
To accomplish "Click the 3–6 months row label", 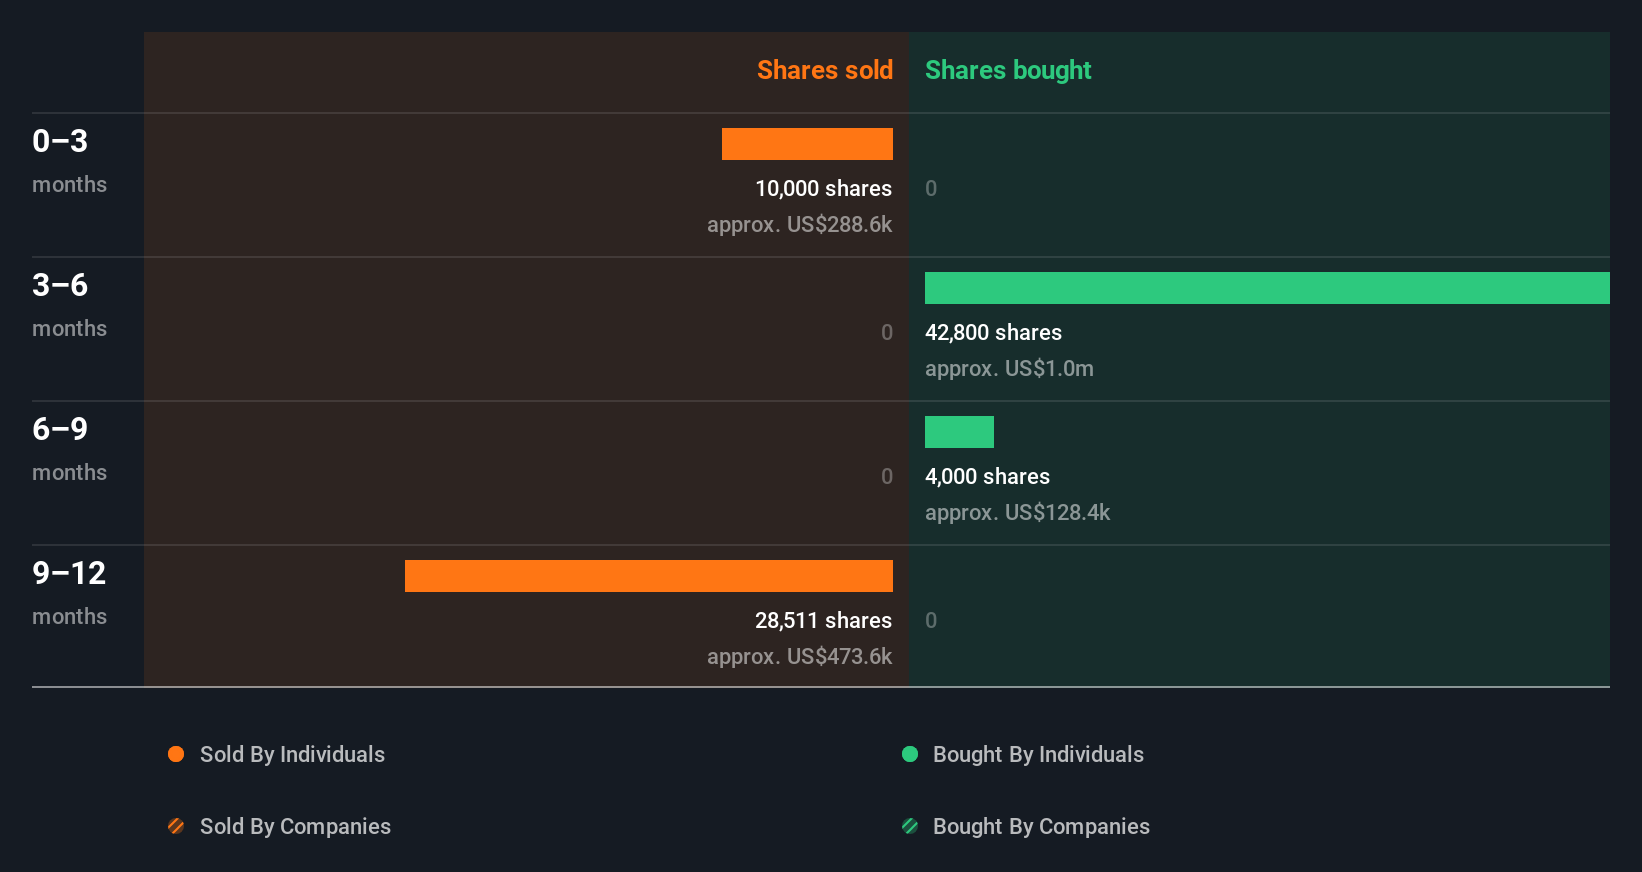I will coord(69,305).
